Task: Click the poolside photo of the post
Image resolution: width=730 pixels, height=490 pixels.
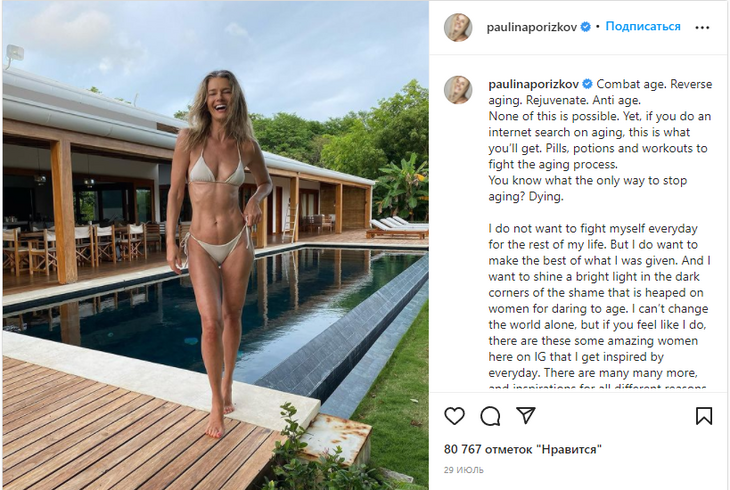Action: coord(216,245)
